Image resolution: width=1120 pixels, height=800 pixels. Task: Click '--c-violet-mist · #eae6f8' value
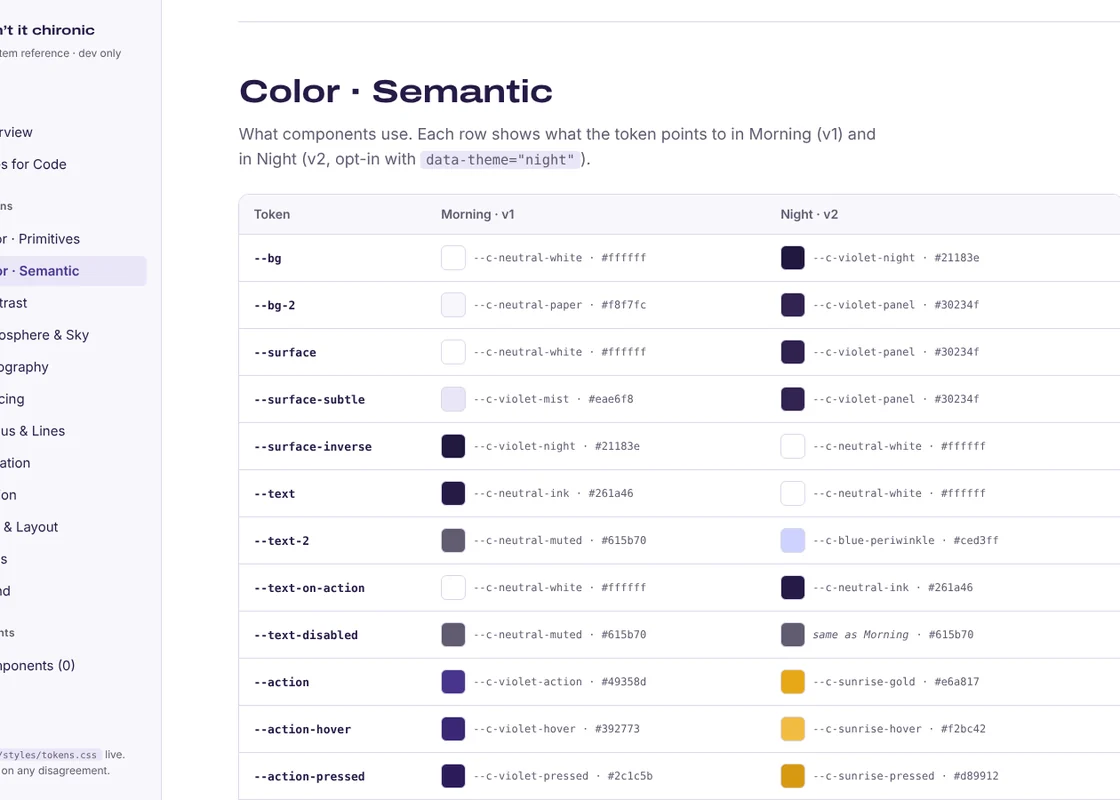click(x=553, y=399)
